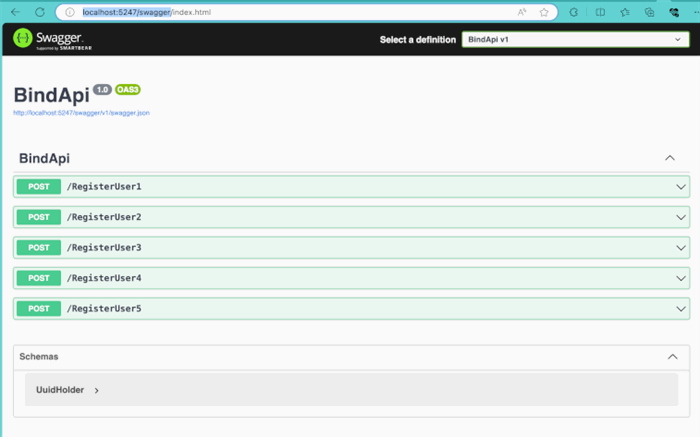This screenshot has height=437, width=700.
Task: Expand the /RegisterUser5 chevron
Action: (680, 309)
